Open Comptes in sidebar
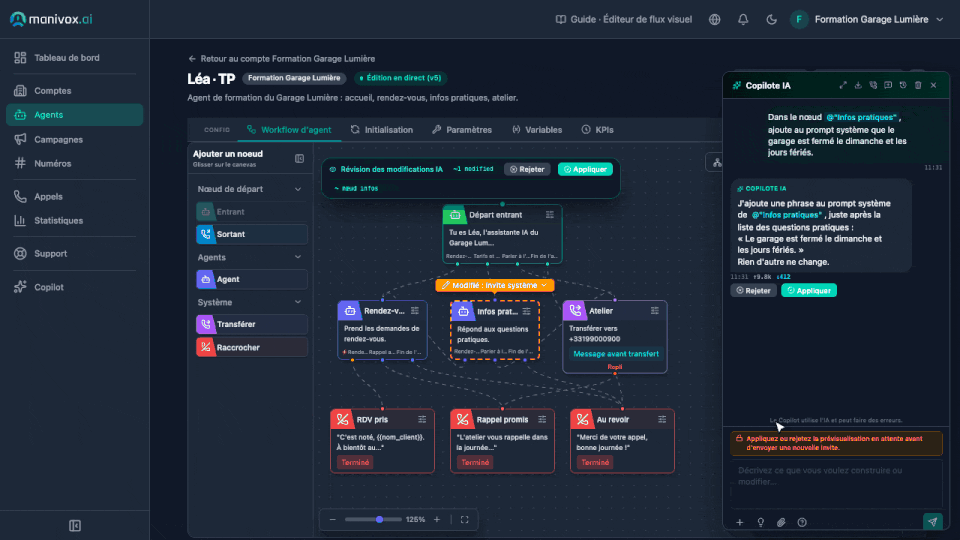Image resolution: width=960 pixels, height=540 pixels. point(75,91)
